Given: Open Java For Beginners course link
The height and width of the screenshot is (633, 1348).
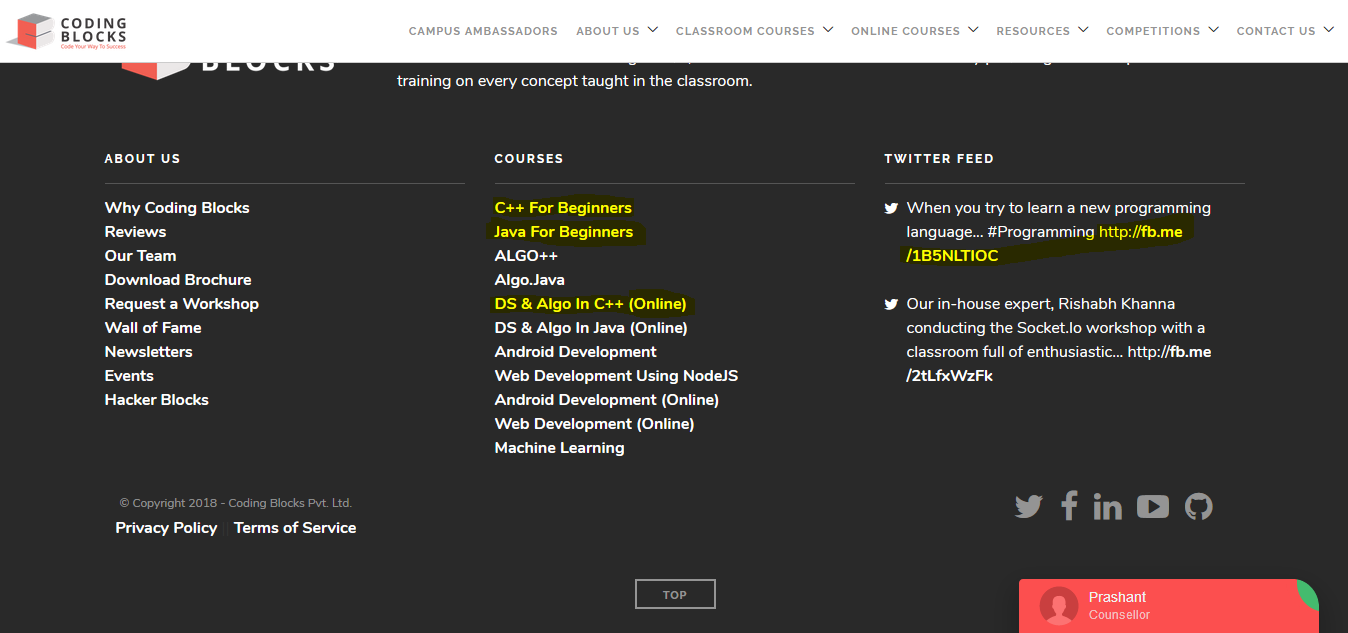Looking at the screenshot, I should [564, 232].
